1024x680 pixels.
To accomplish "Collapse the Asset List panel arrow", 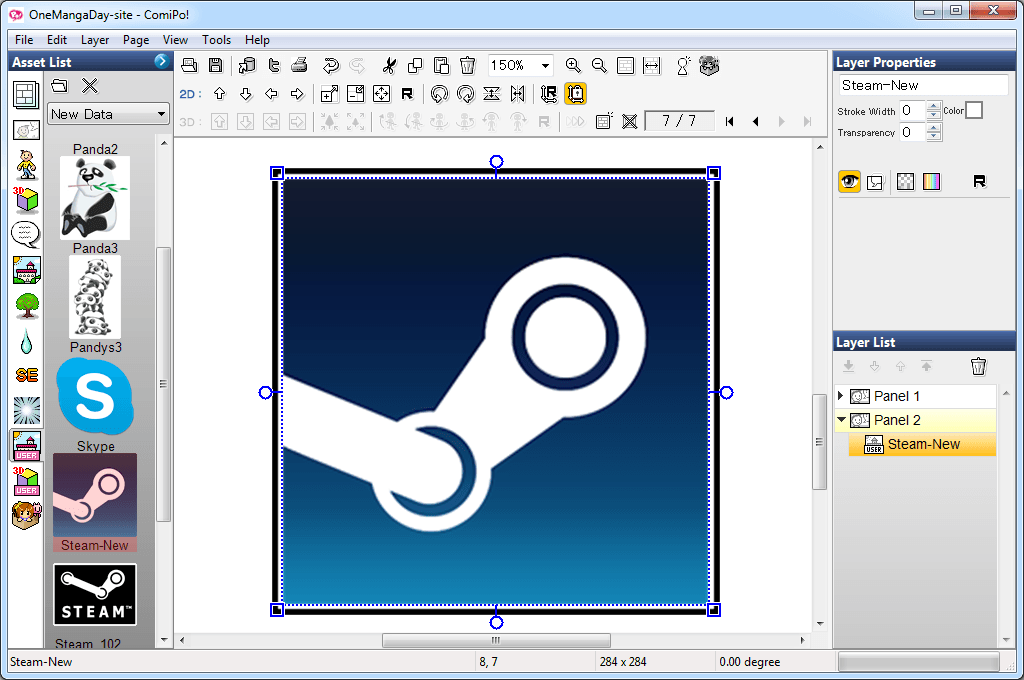I will pos(161,61).
